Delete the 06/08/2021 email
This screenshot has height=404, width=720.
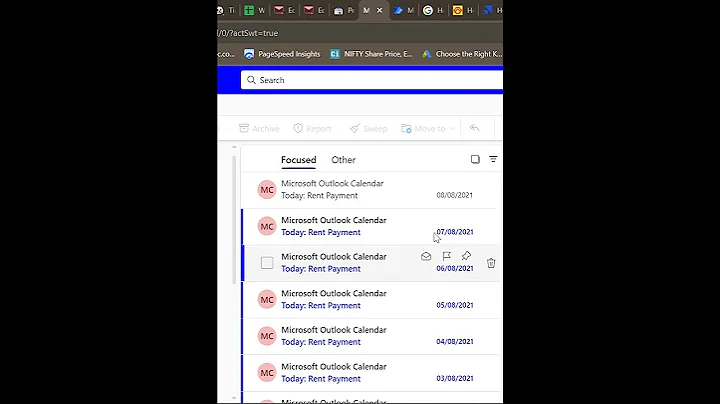pos(491,263)
